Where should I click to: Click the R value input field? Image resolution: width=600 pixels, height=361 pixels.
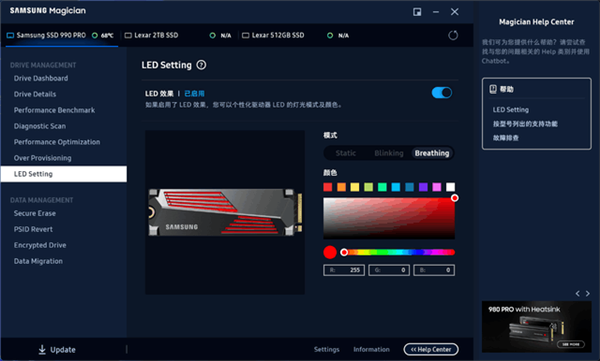coord(344,270)
